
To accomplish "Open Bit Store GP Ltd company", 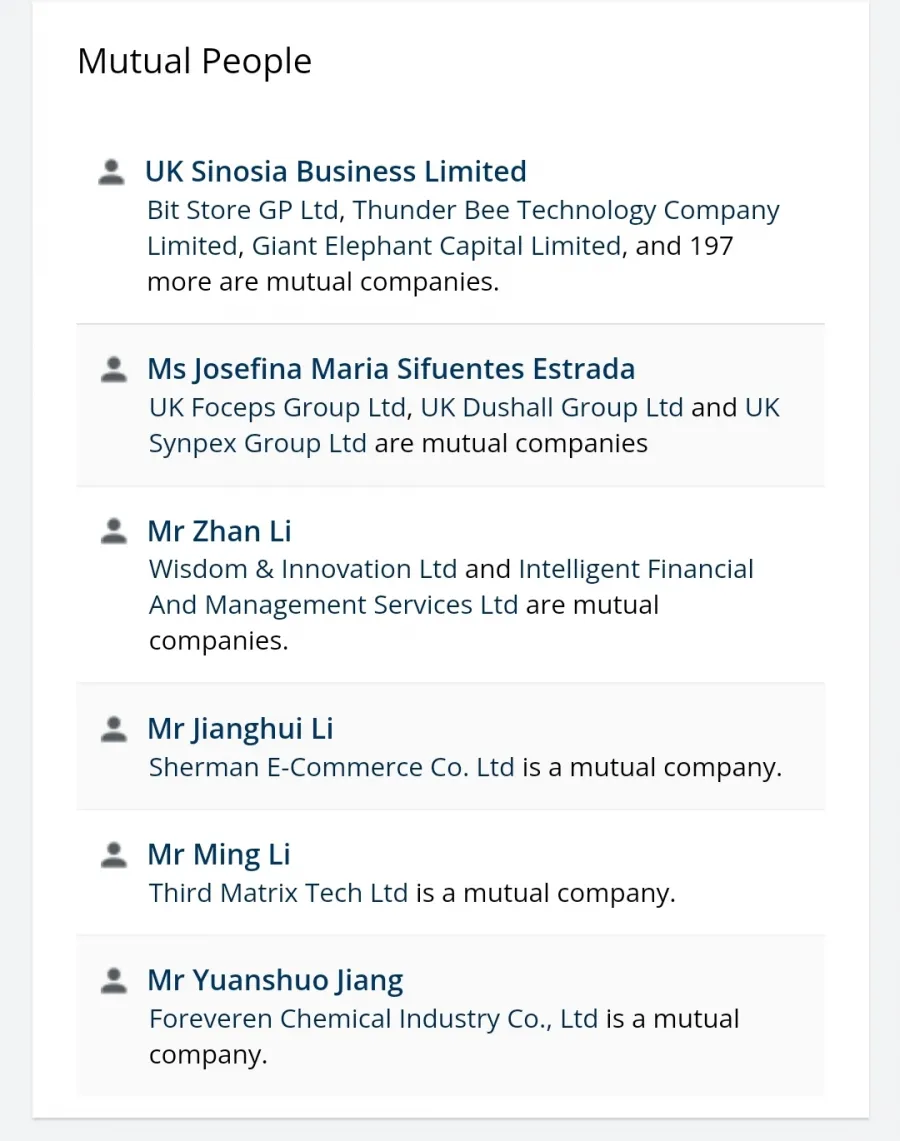I will [x=243, y=210].
